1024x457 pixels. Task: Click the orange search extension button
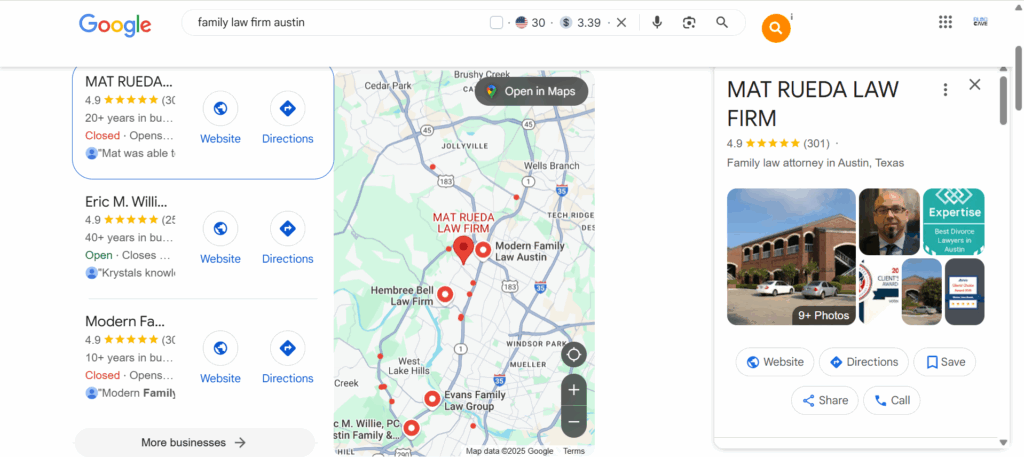776,29
